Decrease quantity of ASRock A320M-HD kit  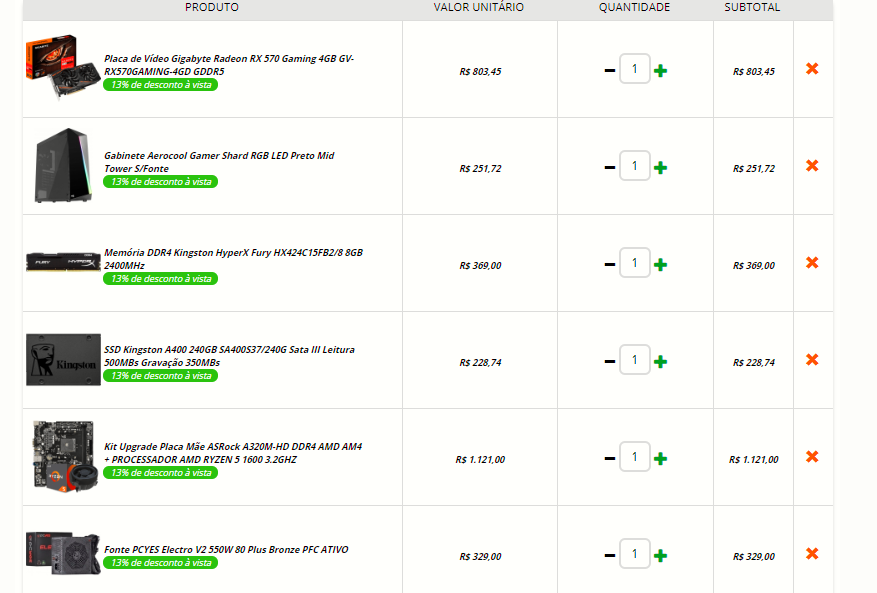[x=610, y=458]
